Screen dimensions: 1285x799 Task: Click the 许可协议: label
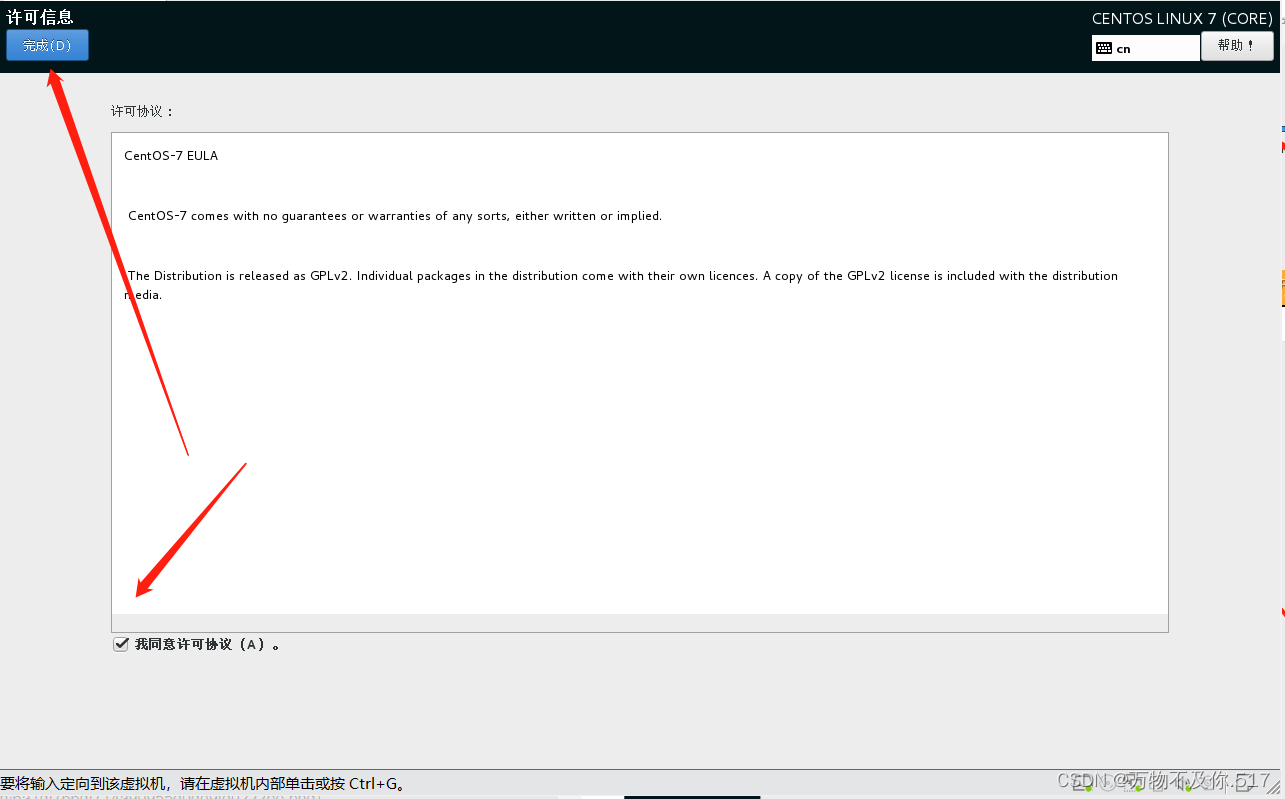pos(143,111)
